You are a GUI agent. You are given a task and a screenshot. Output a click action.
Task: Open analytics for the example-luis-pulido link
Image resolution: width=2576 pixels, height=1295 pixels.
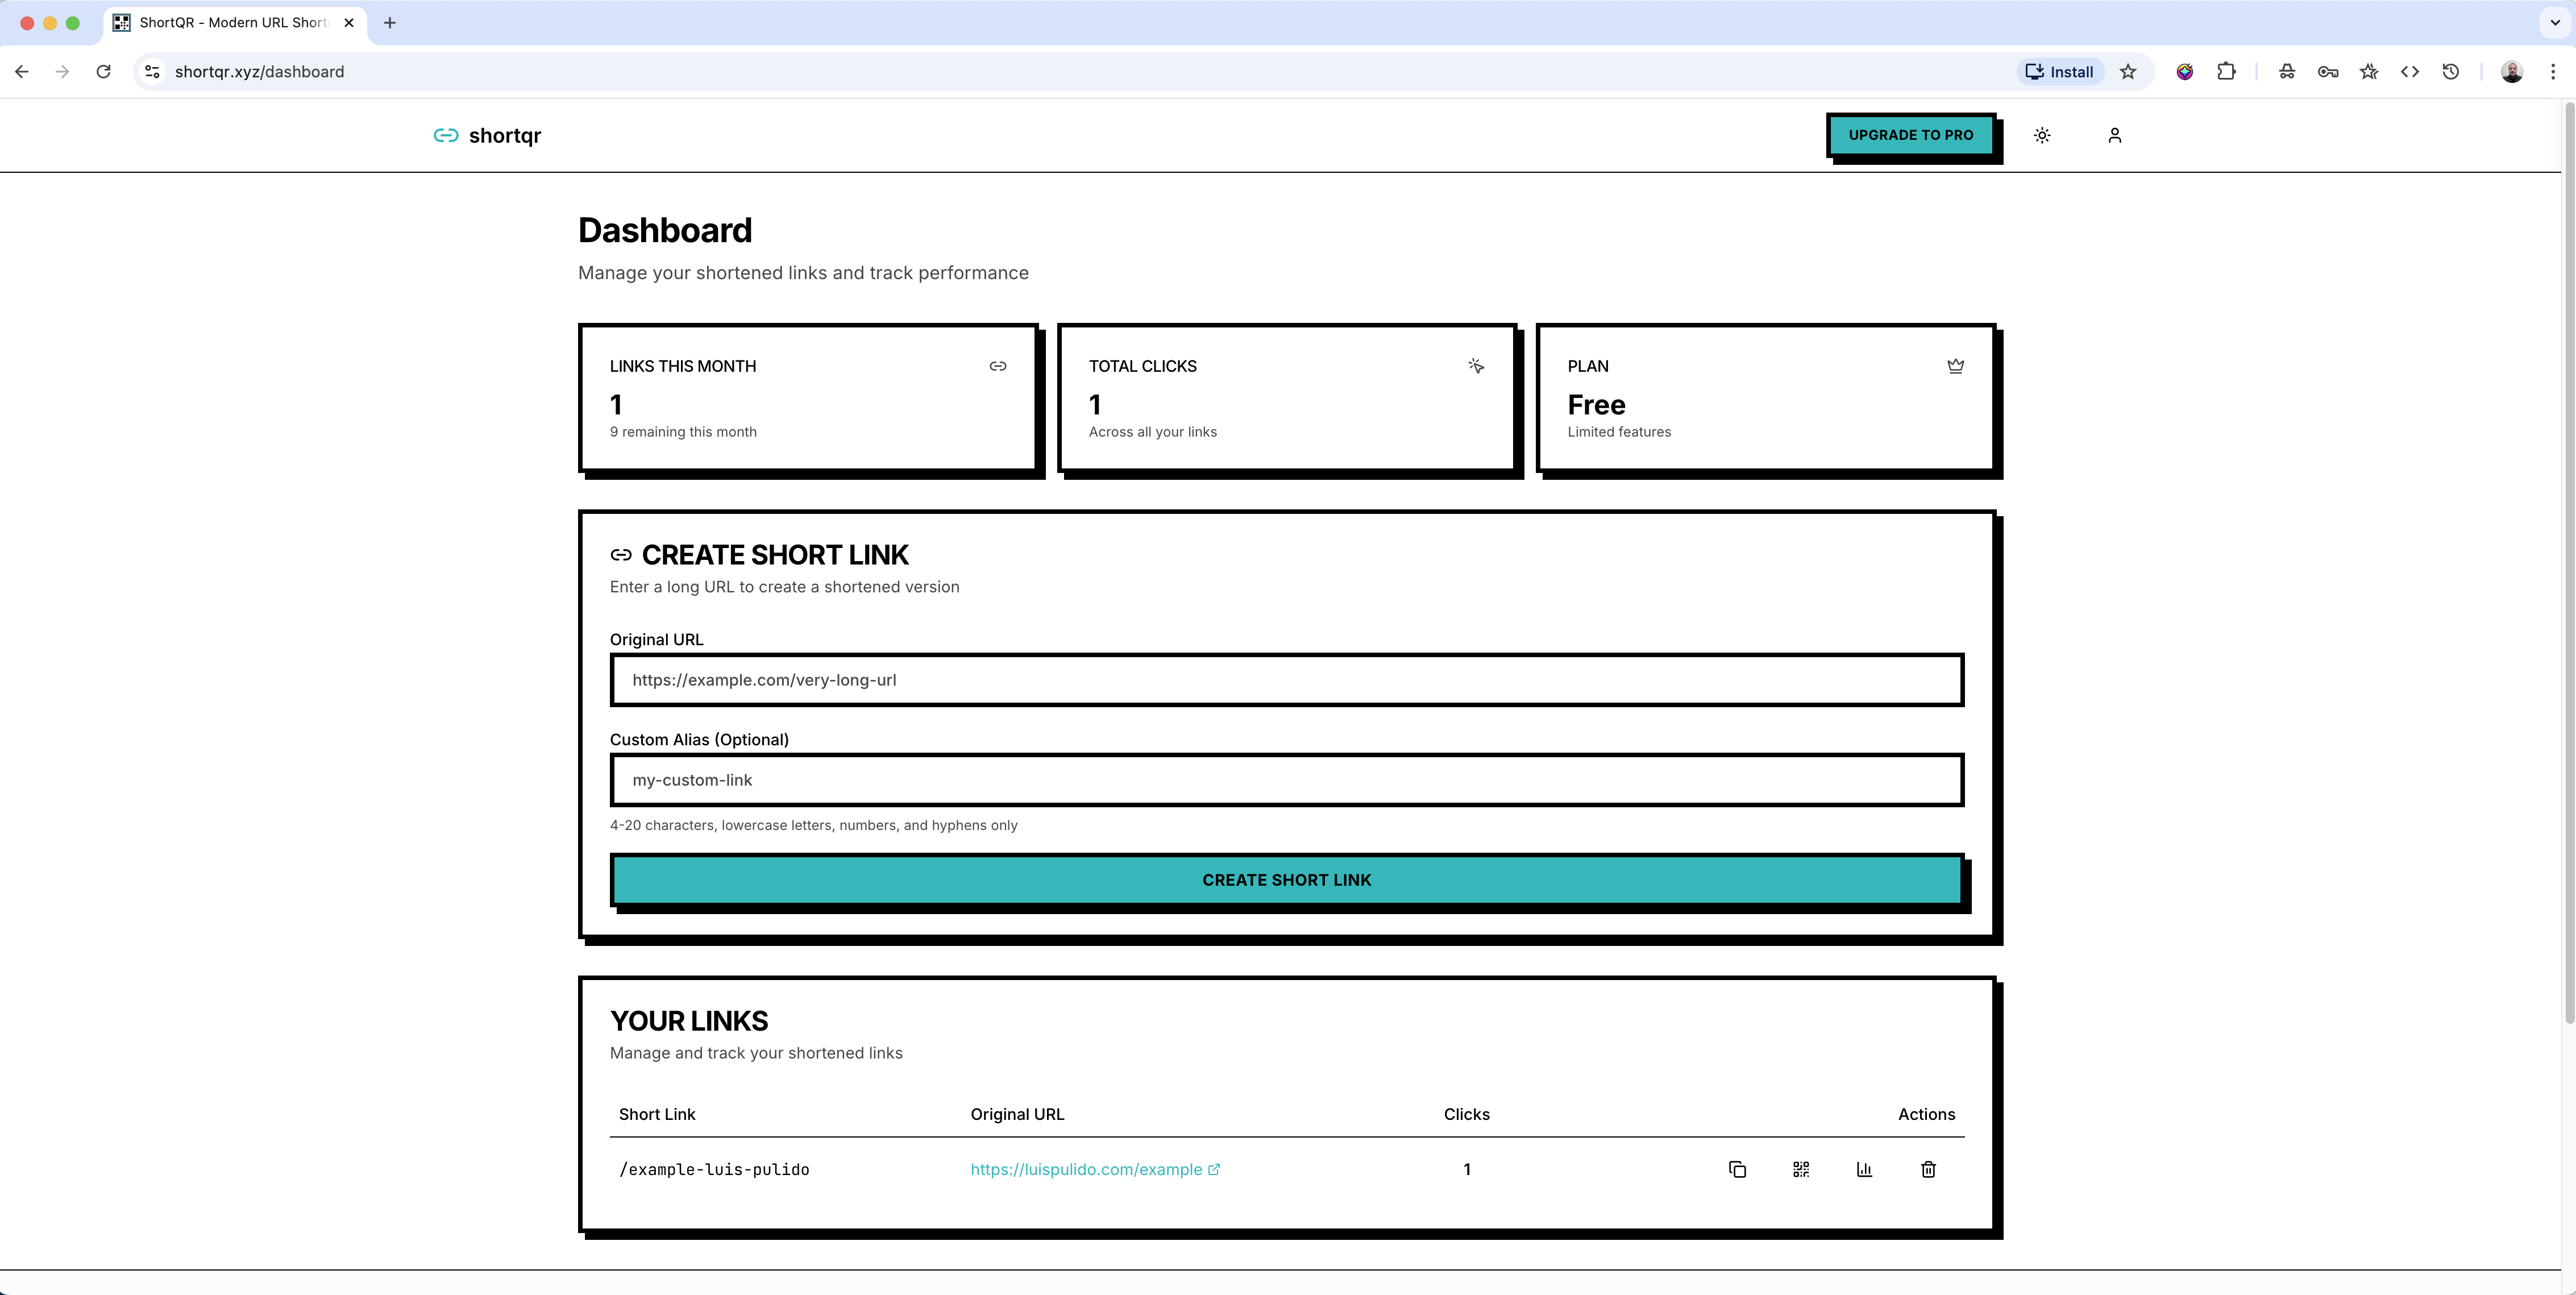pyautogui.click(x=1863, y=1169)
